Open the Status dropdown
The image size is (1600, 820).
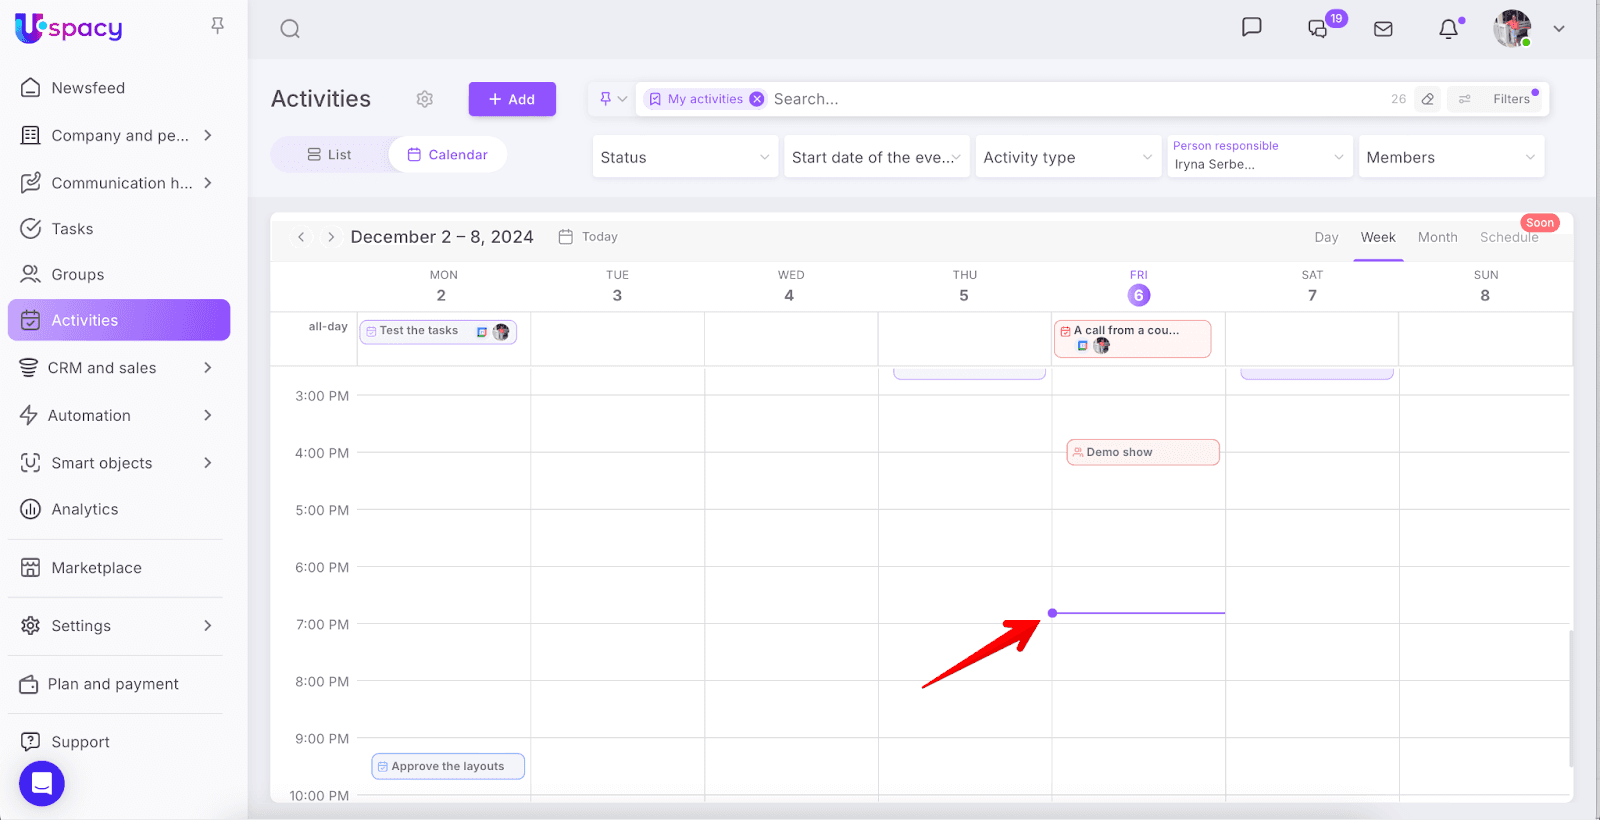pos(685,157)
